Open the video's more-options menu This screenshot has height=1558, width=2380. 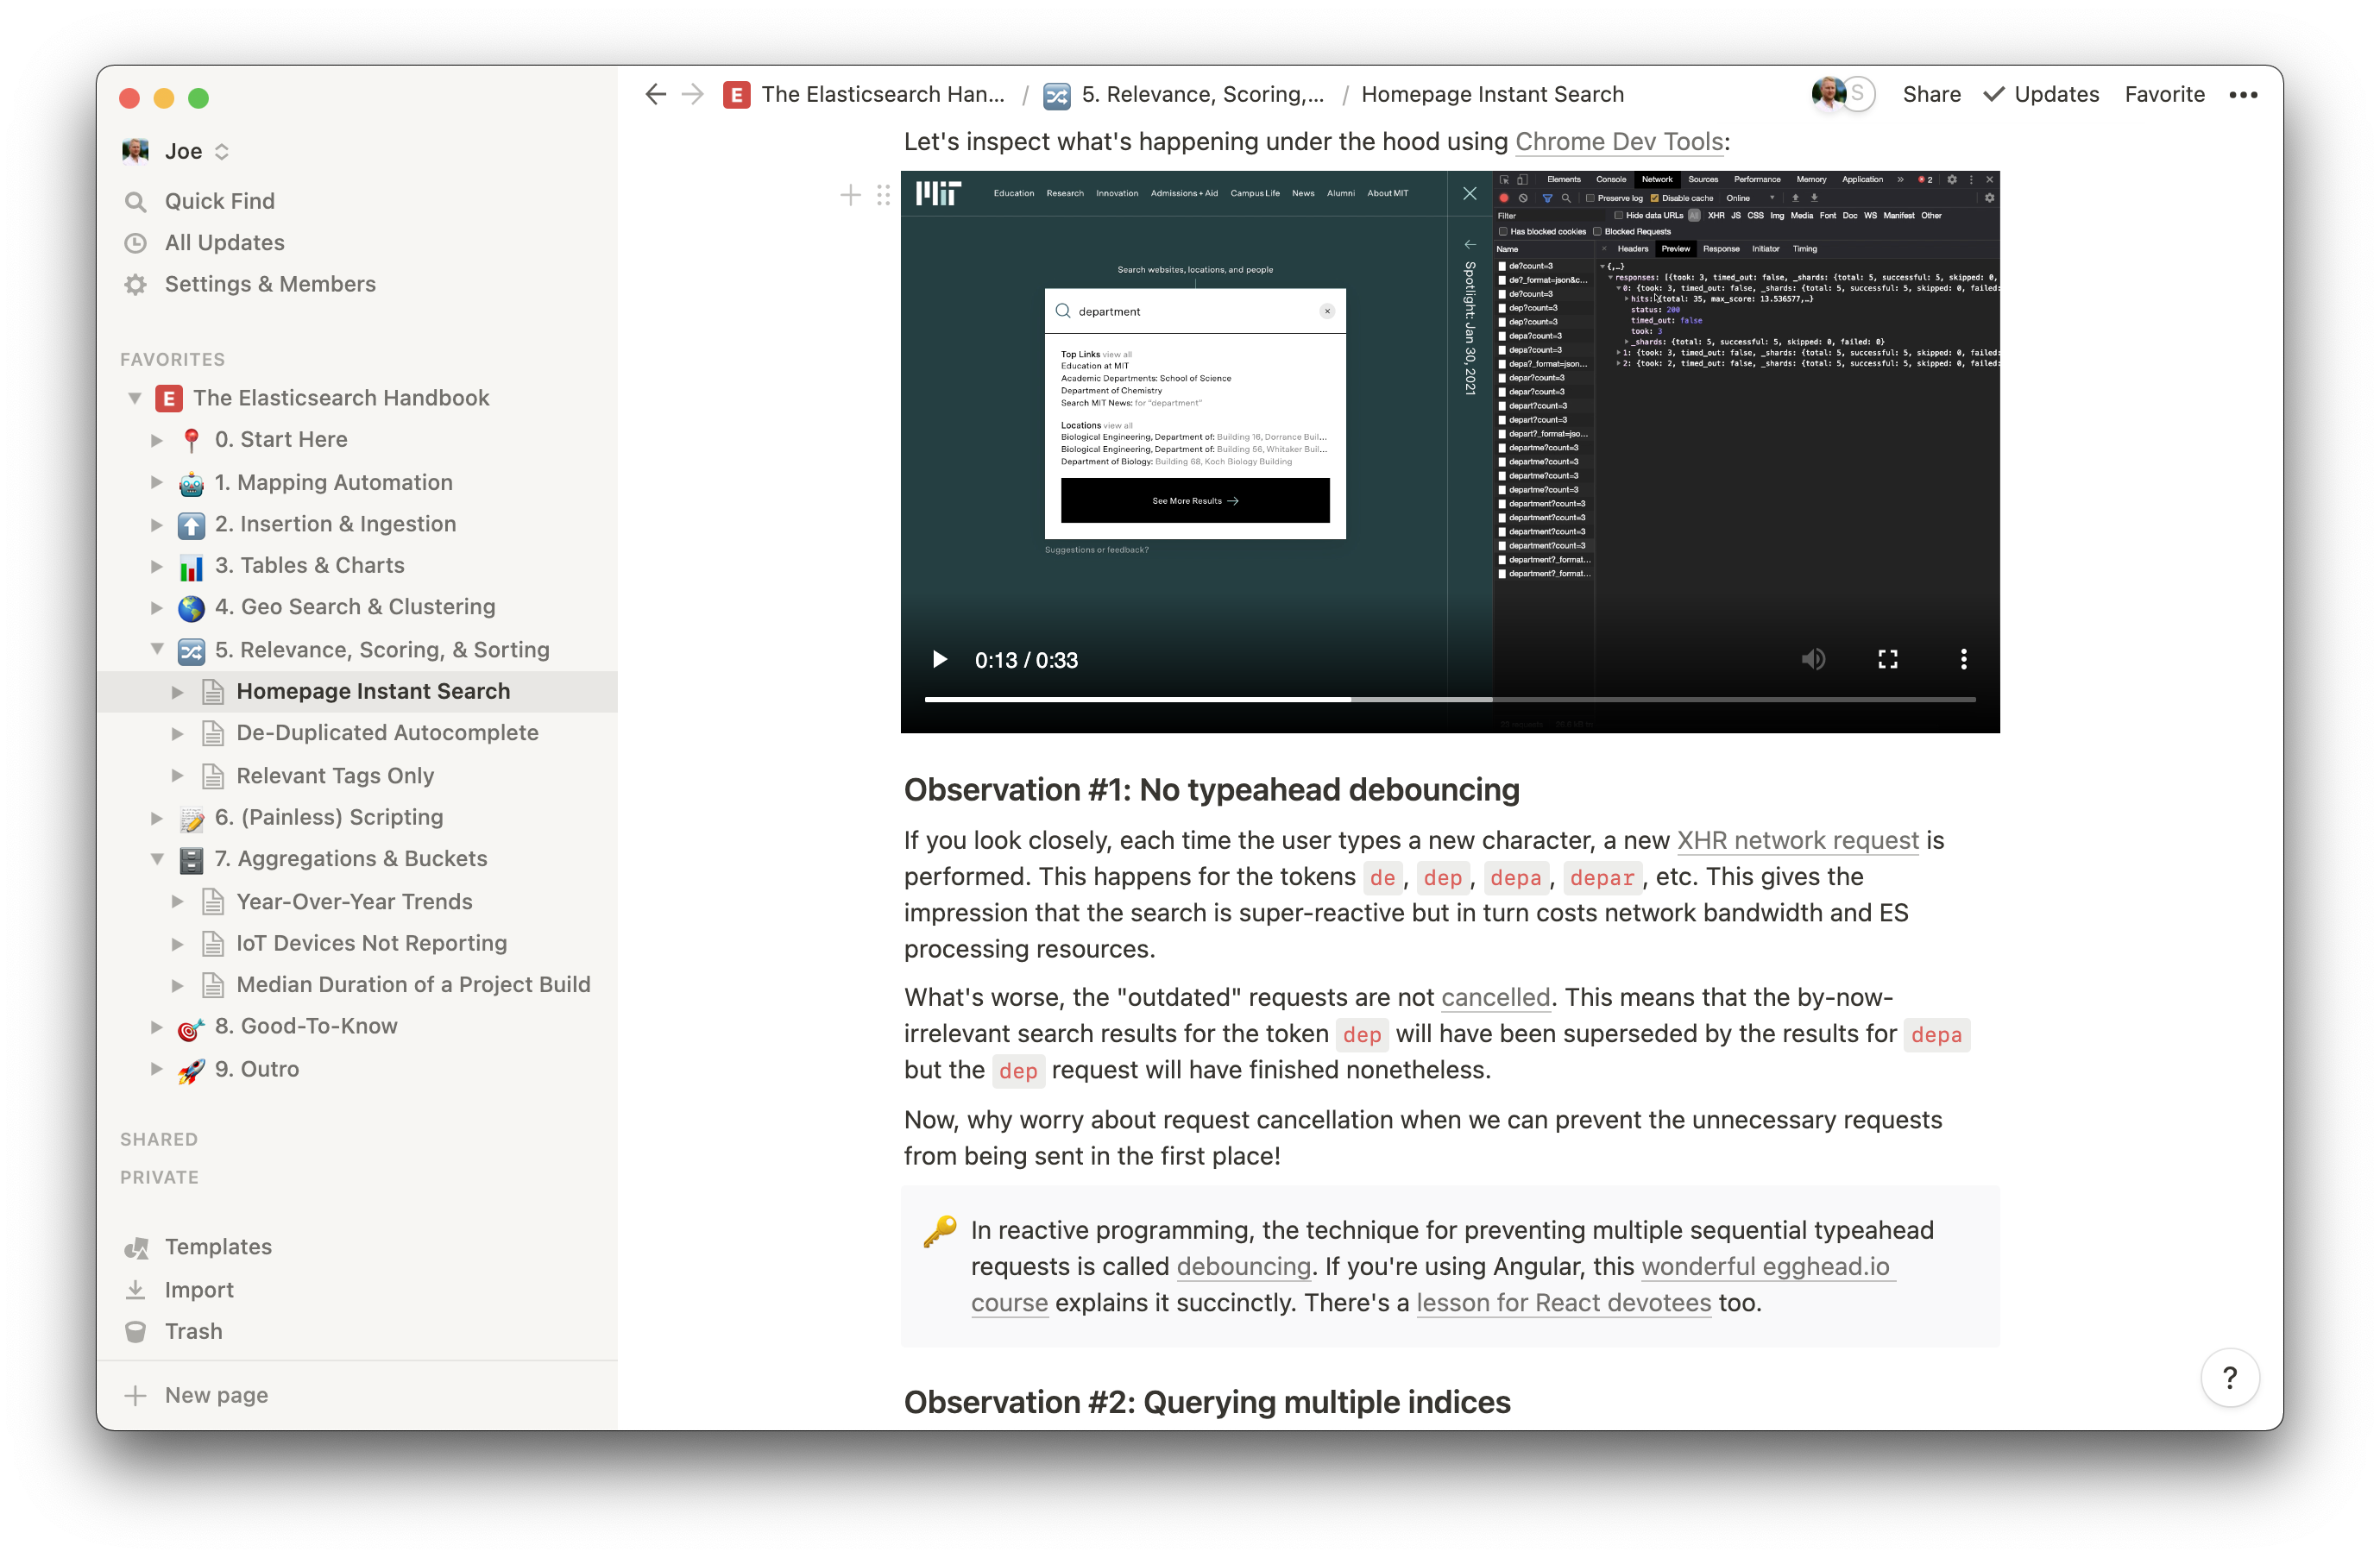click(1963, 659)
